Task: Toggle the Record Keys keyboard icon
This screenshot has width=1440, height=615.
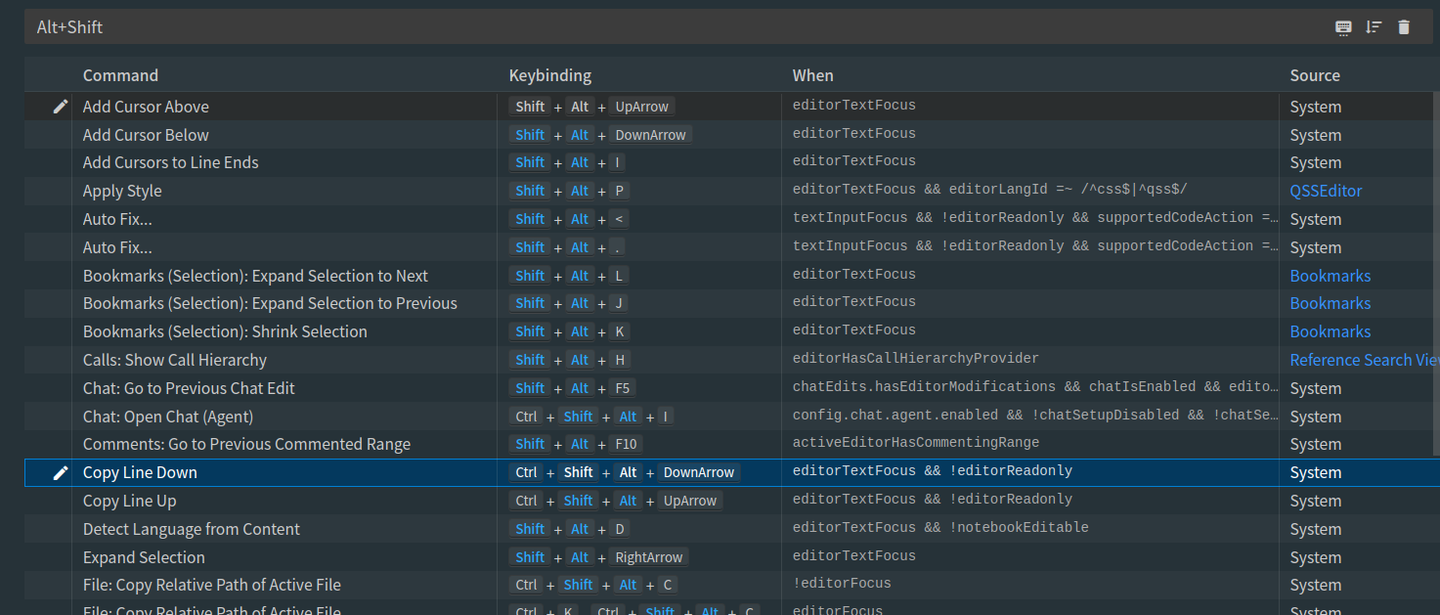Action: [x=1343, y=27]
